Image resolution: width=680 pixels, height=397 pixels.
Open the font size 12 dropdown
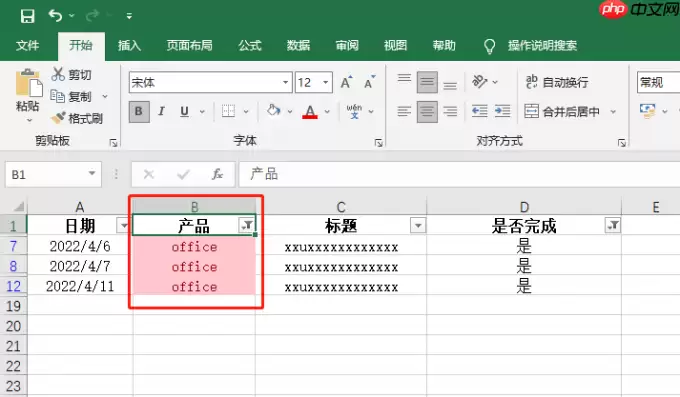tap(325, 82)
